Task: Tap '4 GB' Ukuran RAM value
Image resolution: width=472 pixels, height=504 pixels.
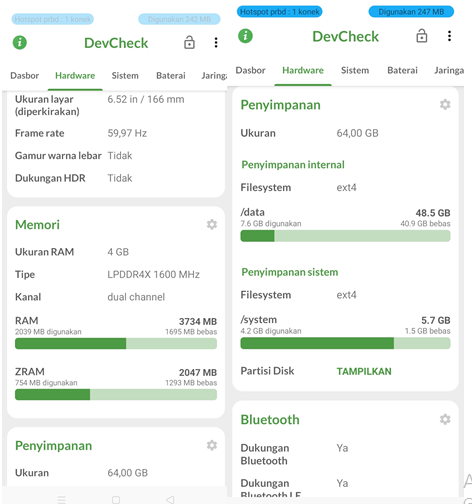Action: 118,252
